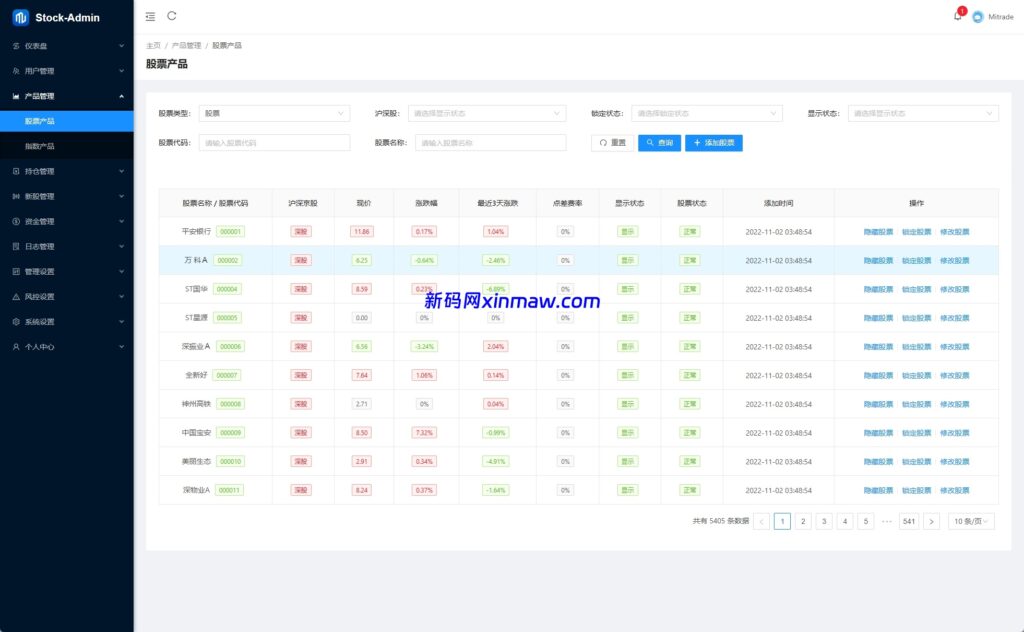Collapse the sidebar with the menu fold icon
The height and width of the screenshot is (632, 1024).
150,16
